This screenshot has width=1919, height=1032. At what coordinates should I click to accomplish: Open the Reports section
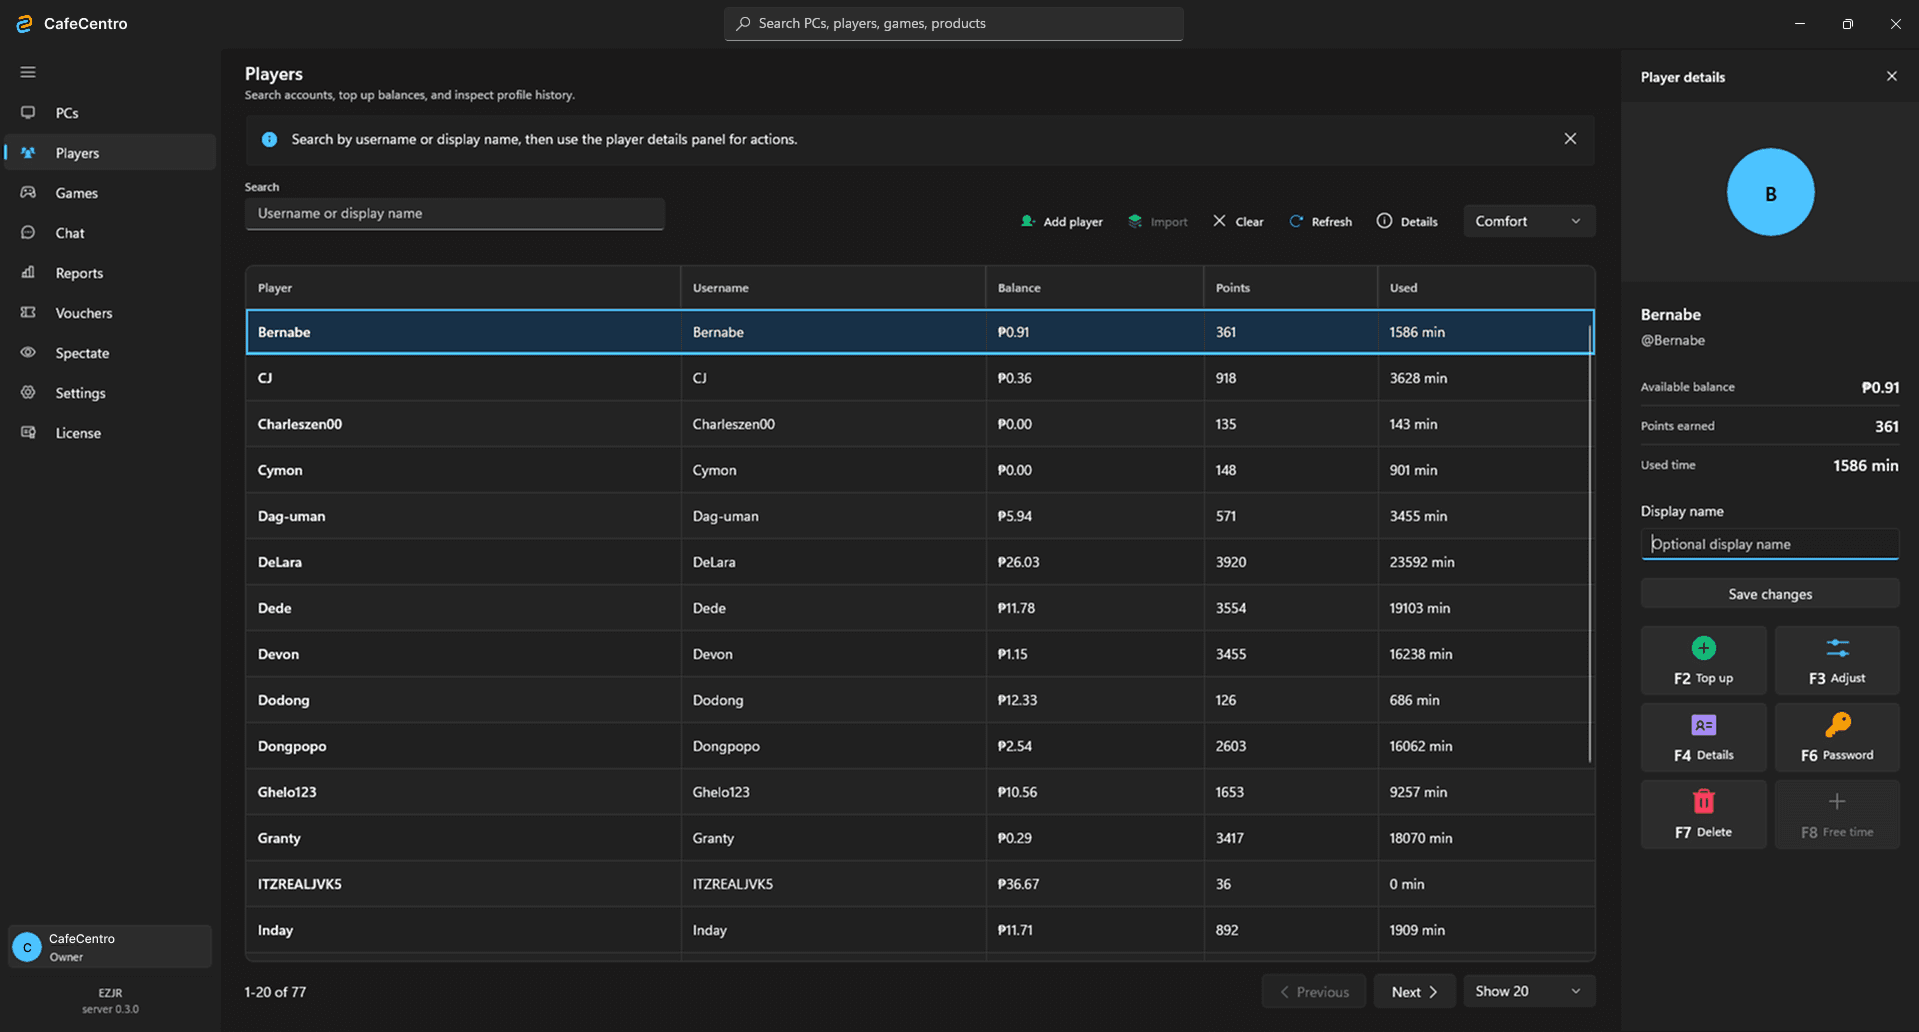pyautogui.click(x=110, y=273)
